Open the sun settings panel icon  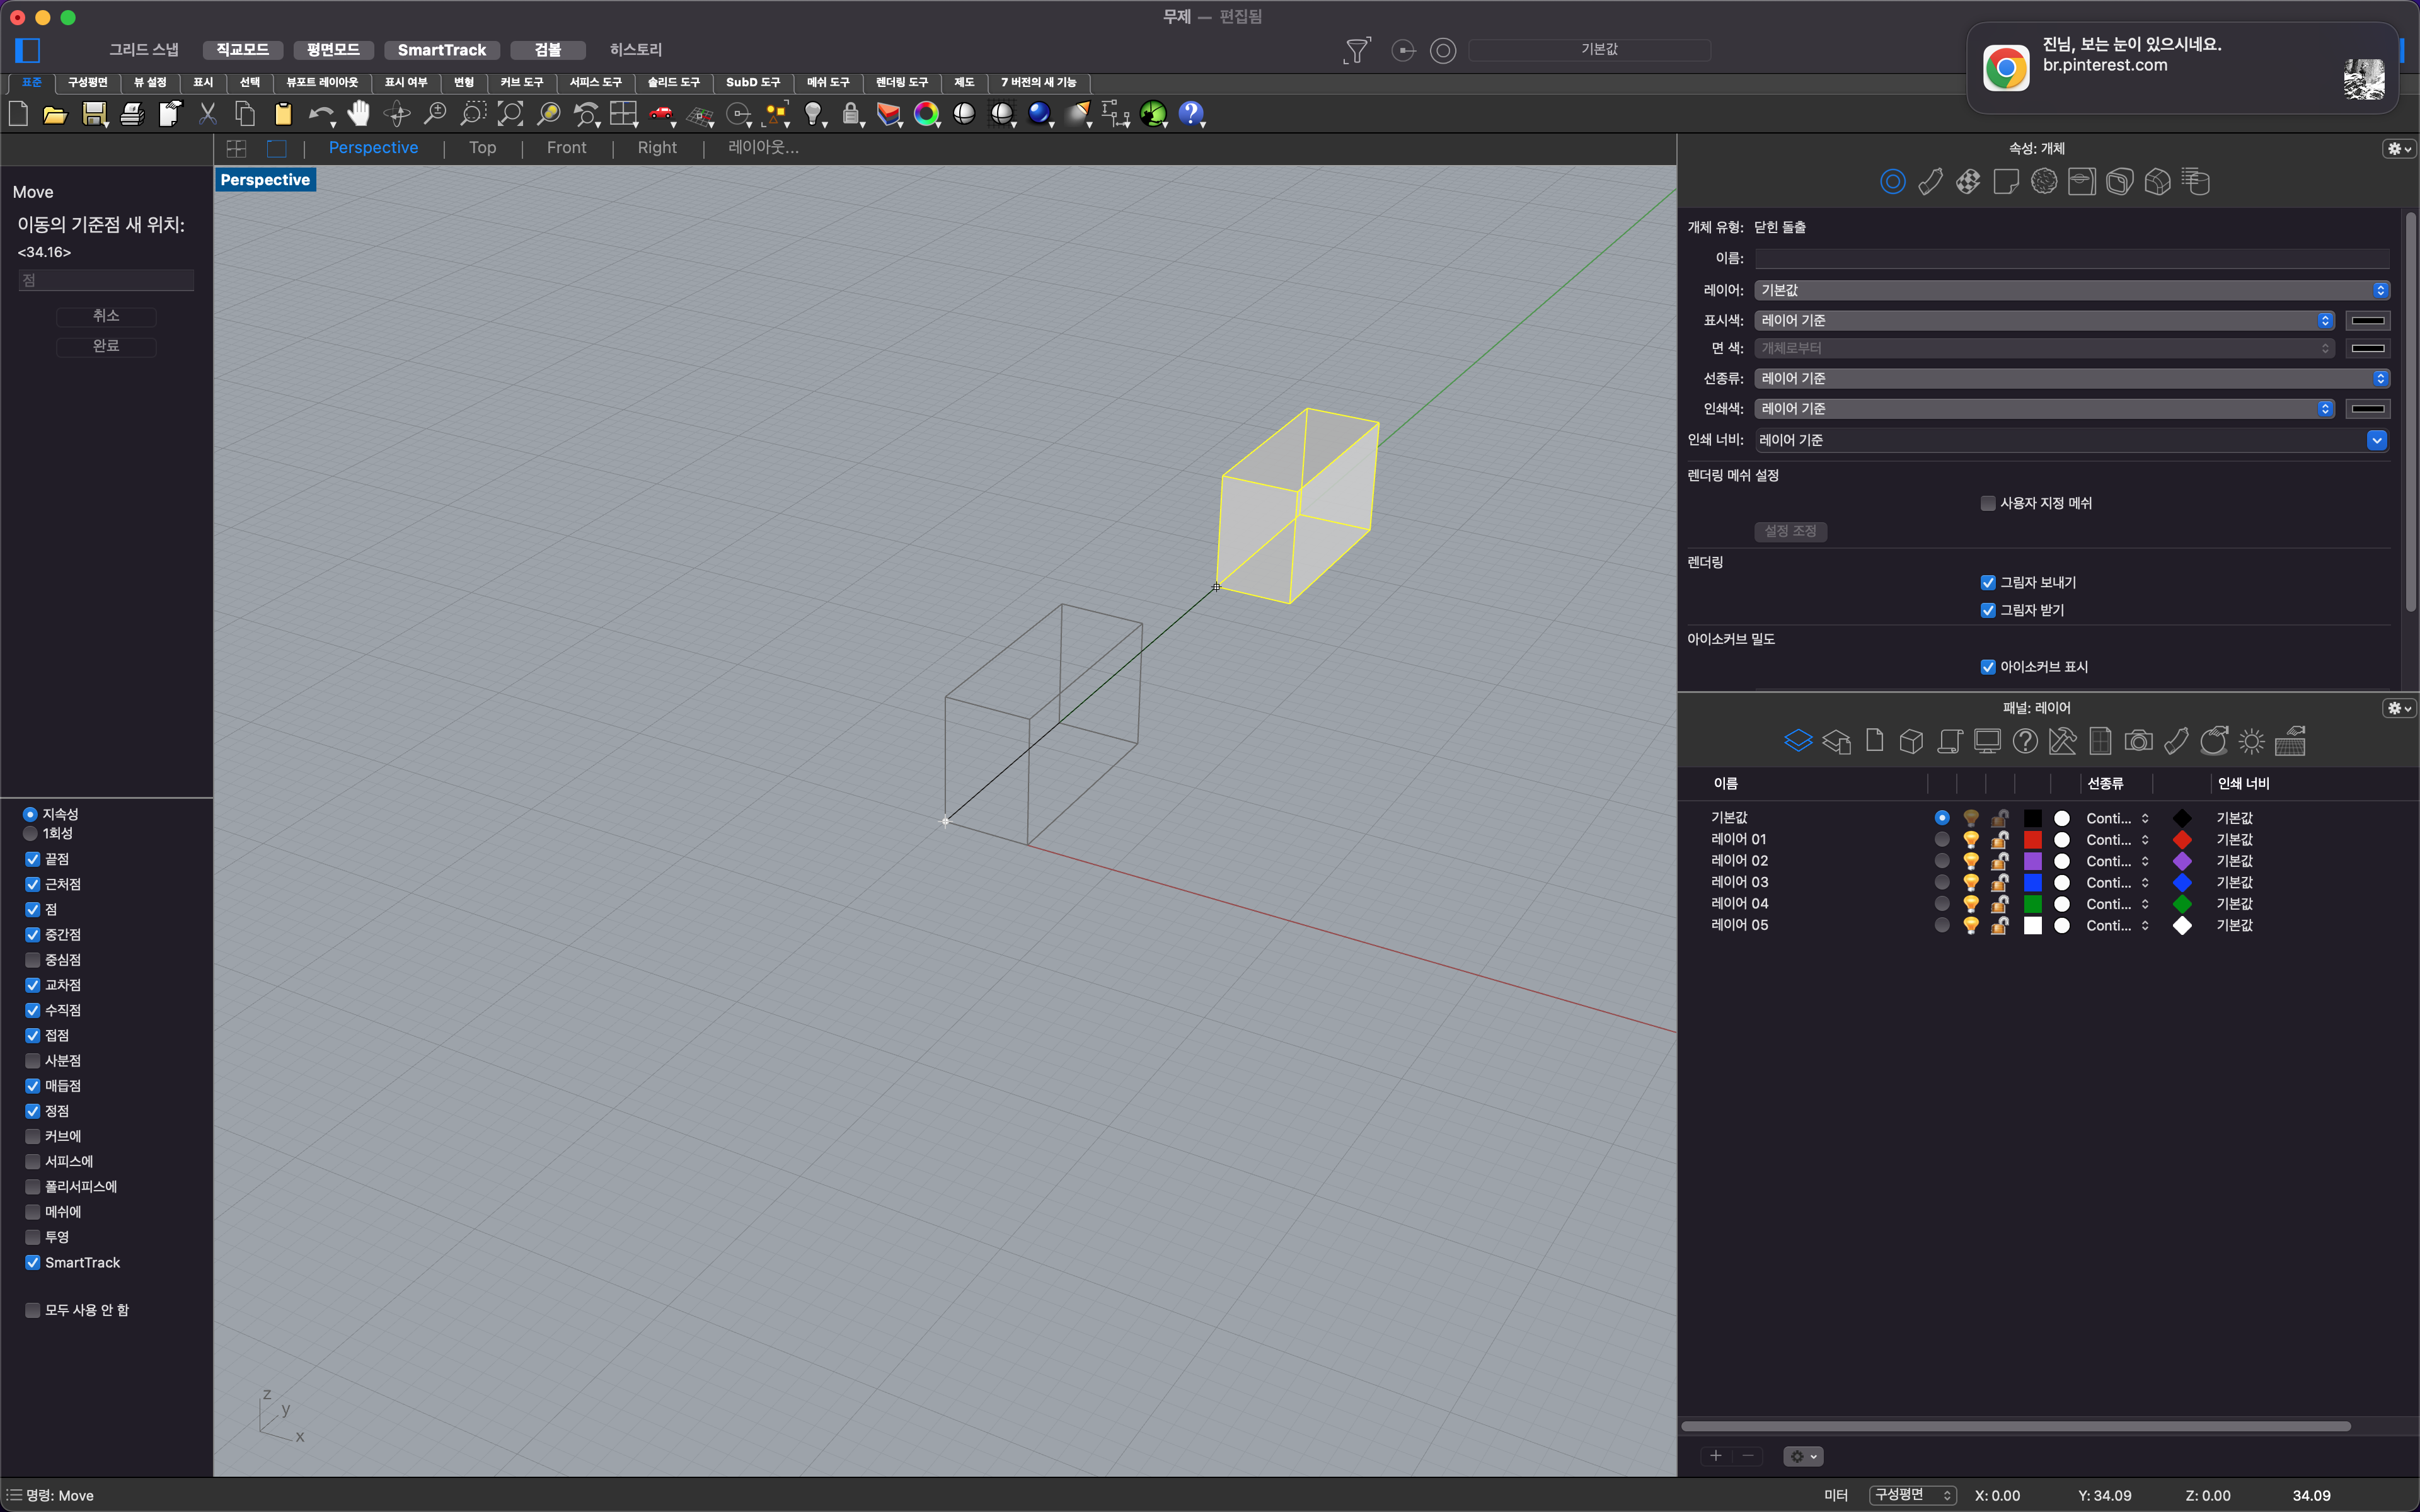click(2251, 741)
